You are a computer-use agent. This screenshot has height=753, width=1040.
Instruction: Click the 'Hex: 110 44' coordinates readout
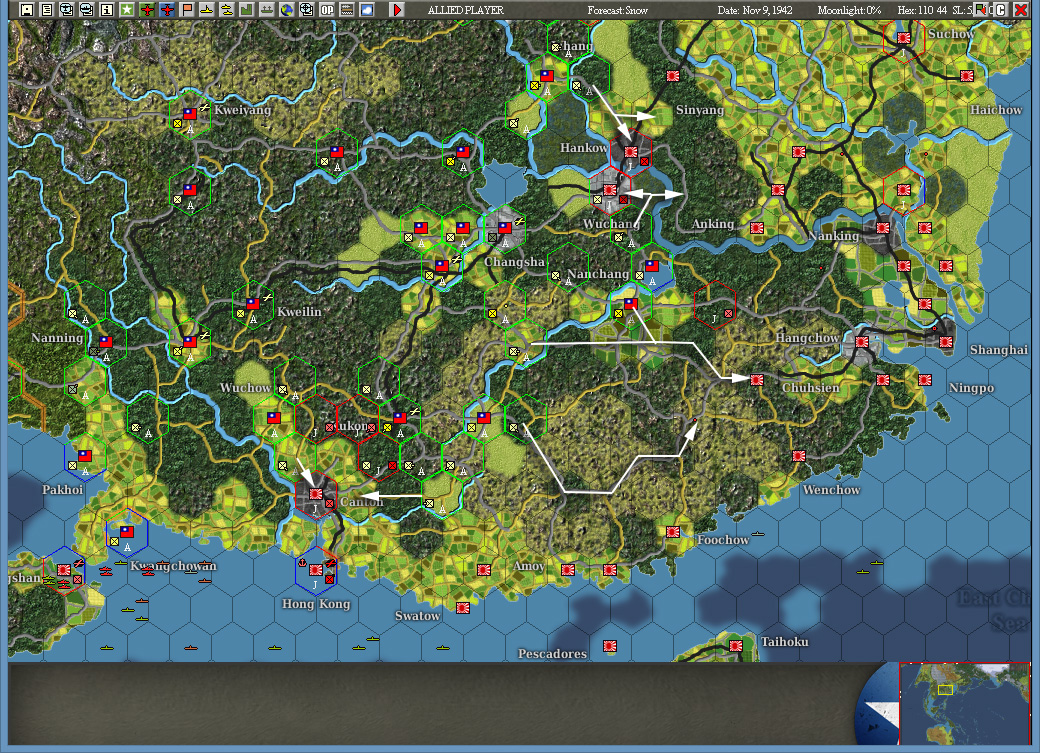(923, 10)
